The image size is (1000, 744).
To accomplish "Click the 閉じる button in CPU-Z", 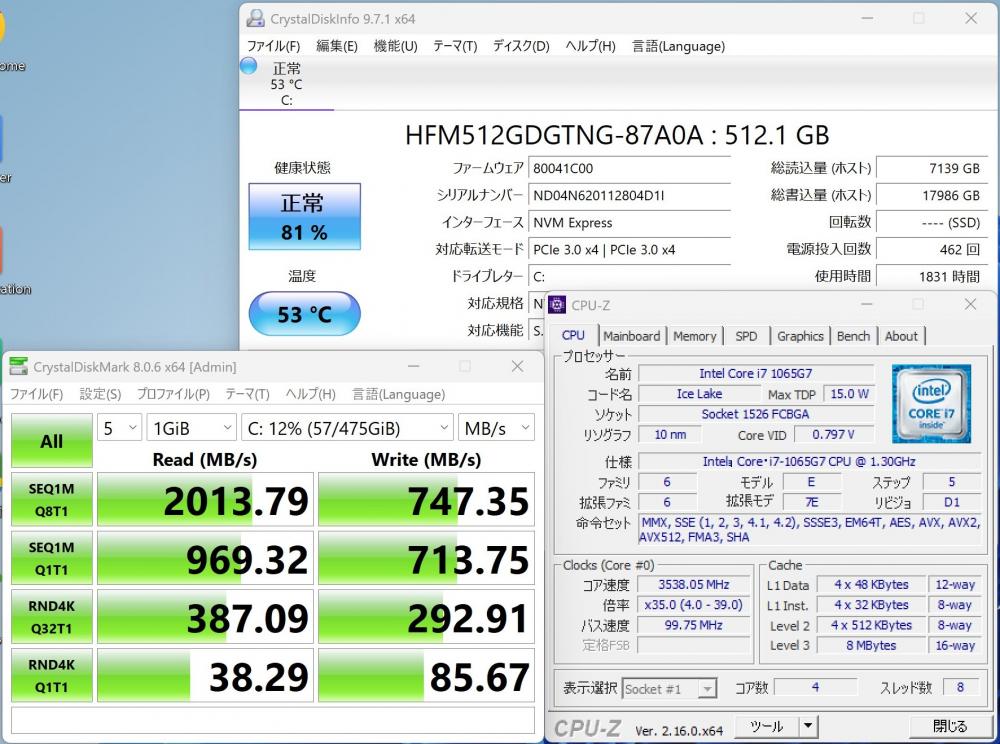I will [x=950, y=726].
